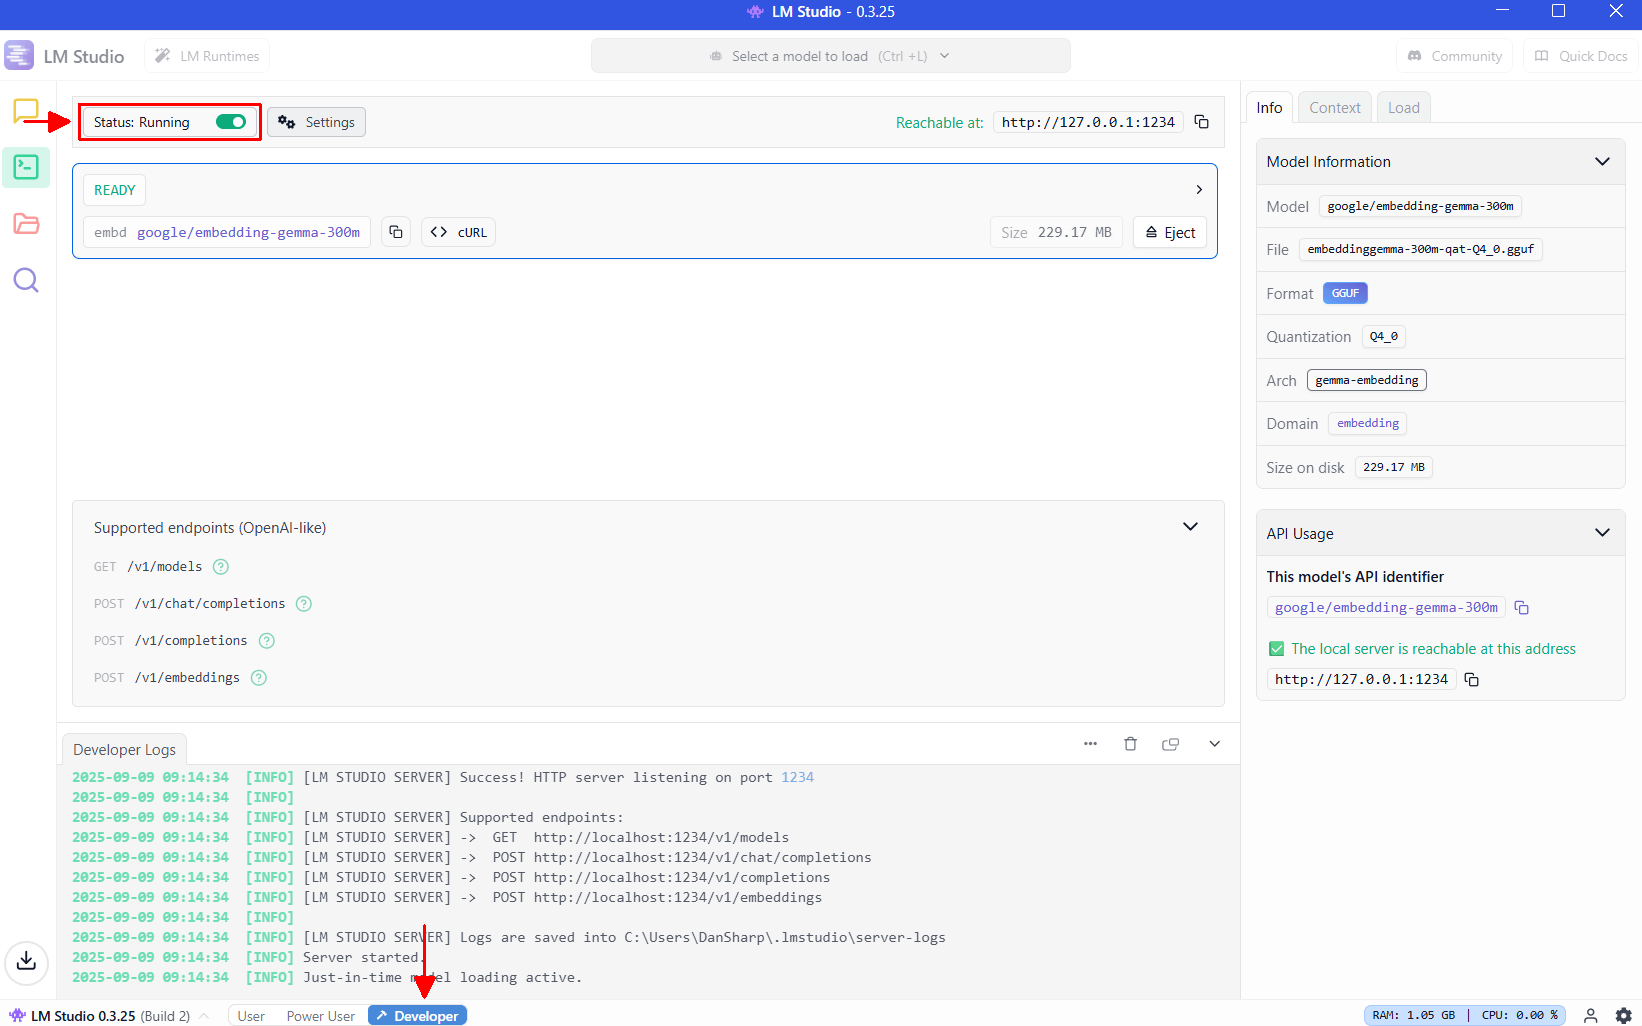This screenshot has width=1642, height=1026.
Task: Click the RAM and CPU usage indicator
Action: point(1465,1016)
